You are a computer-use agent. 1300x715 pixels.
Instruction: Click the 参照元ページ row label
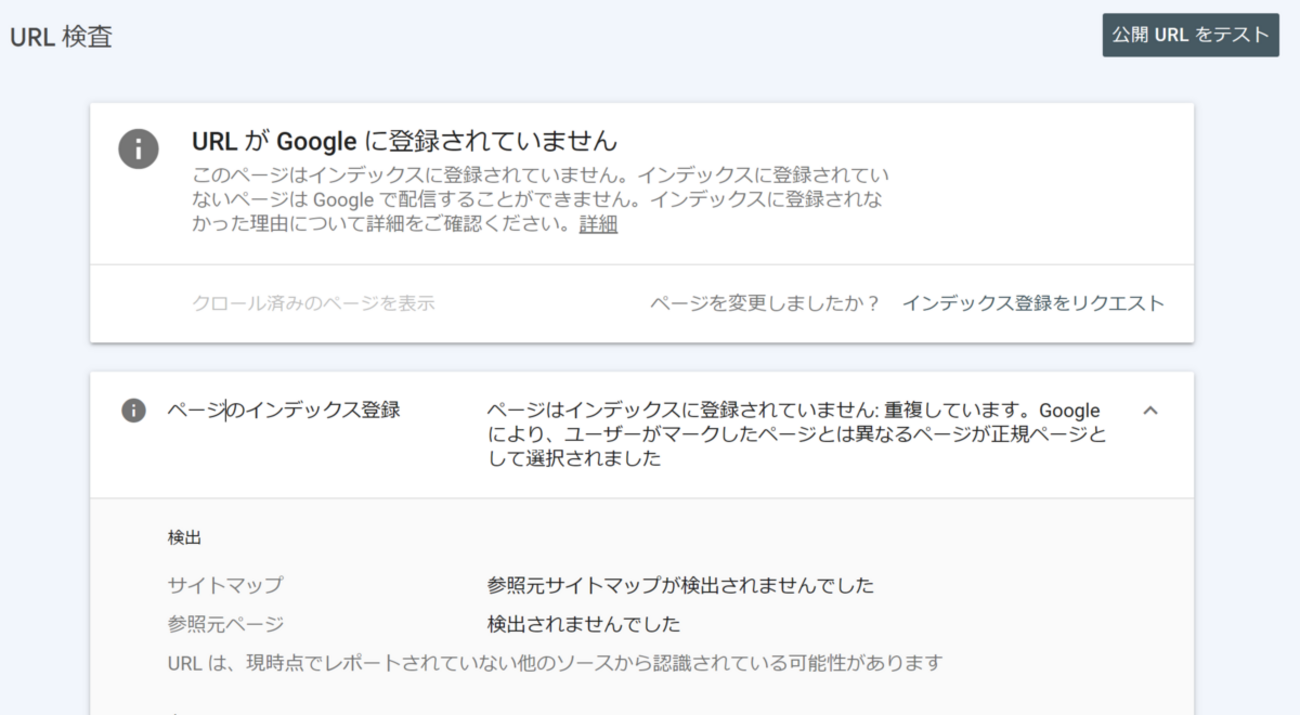(225, 624)
